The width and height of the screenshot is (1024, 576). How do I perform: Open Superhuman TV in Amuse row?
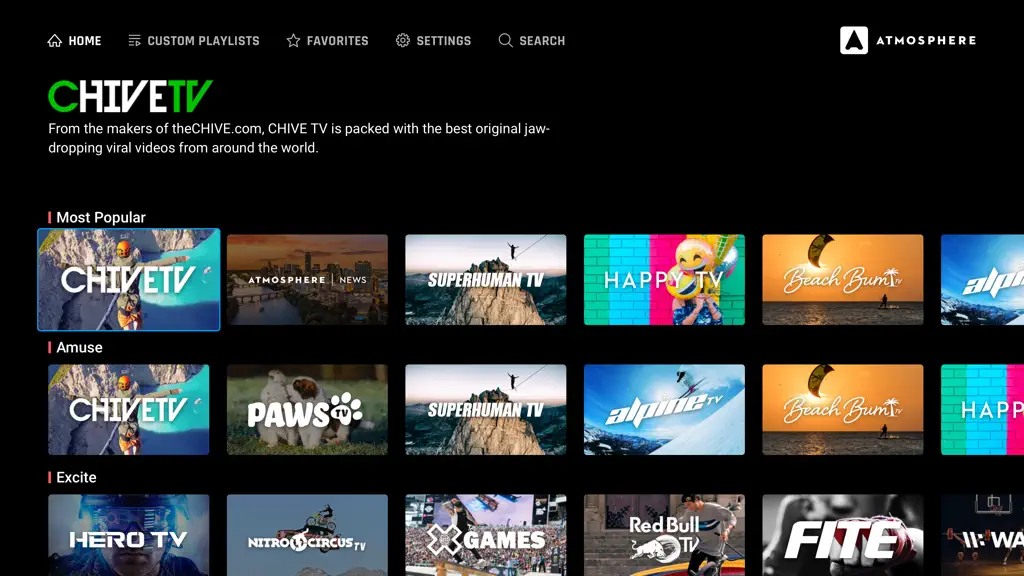pyautogui.click(x=485, y=409)
